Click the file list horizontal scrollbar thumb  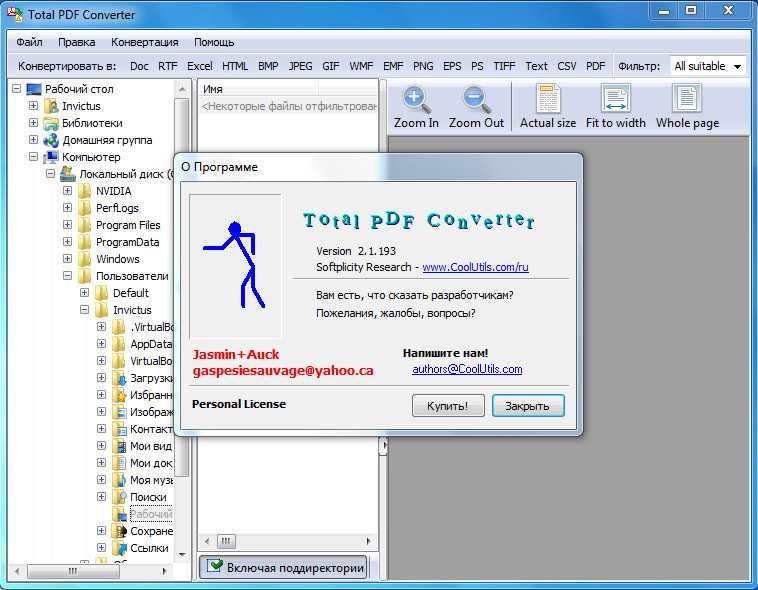(x=226, y=541)
